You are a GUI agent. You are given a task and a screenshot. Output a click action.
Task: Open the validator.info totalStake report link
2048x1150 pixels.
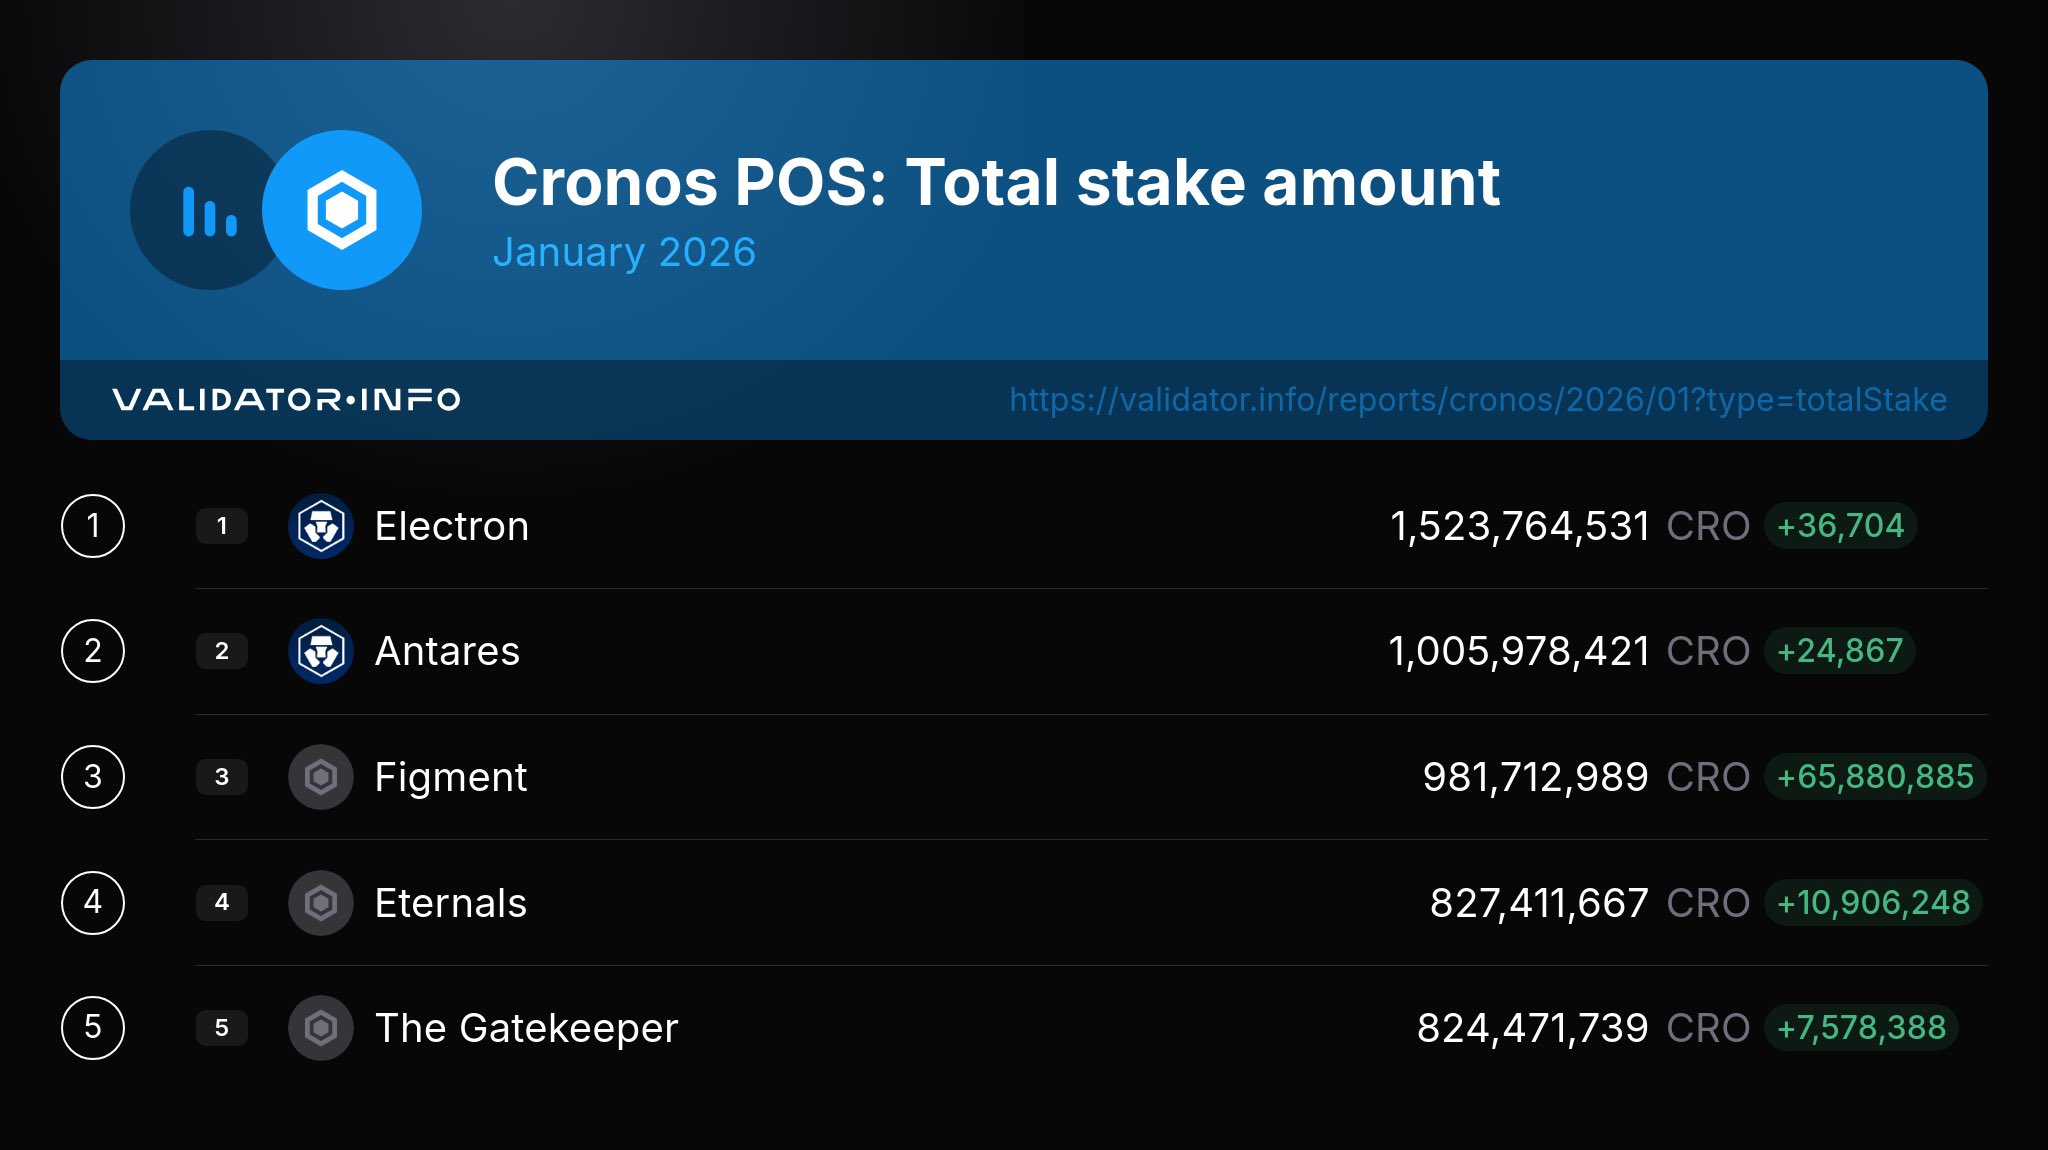[1478, 400]
